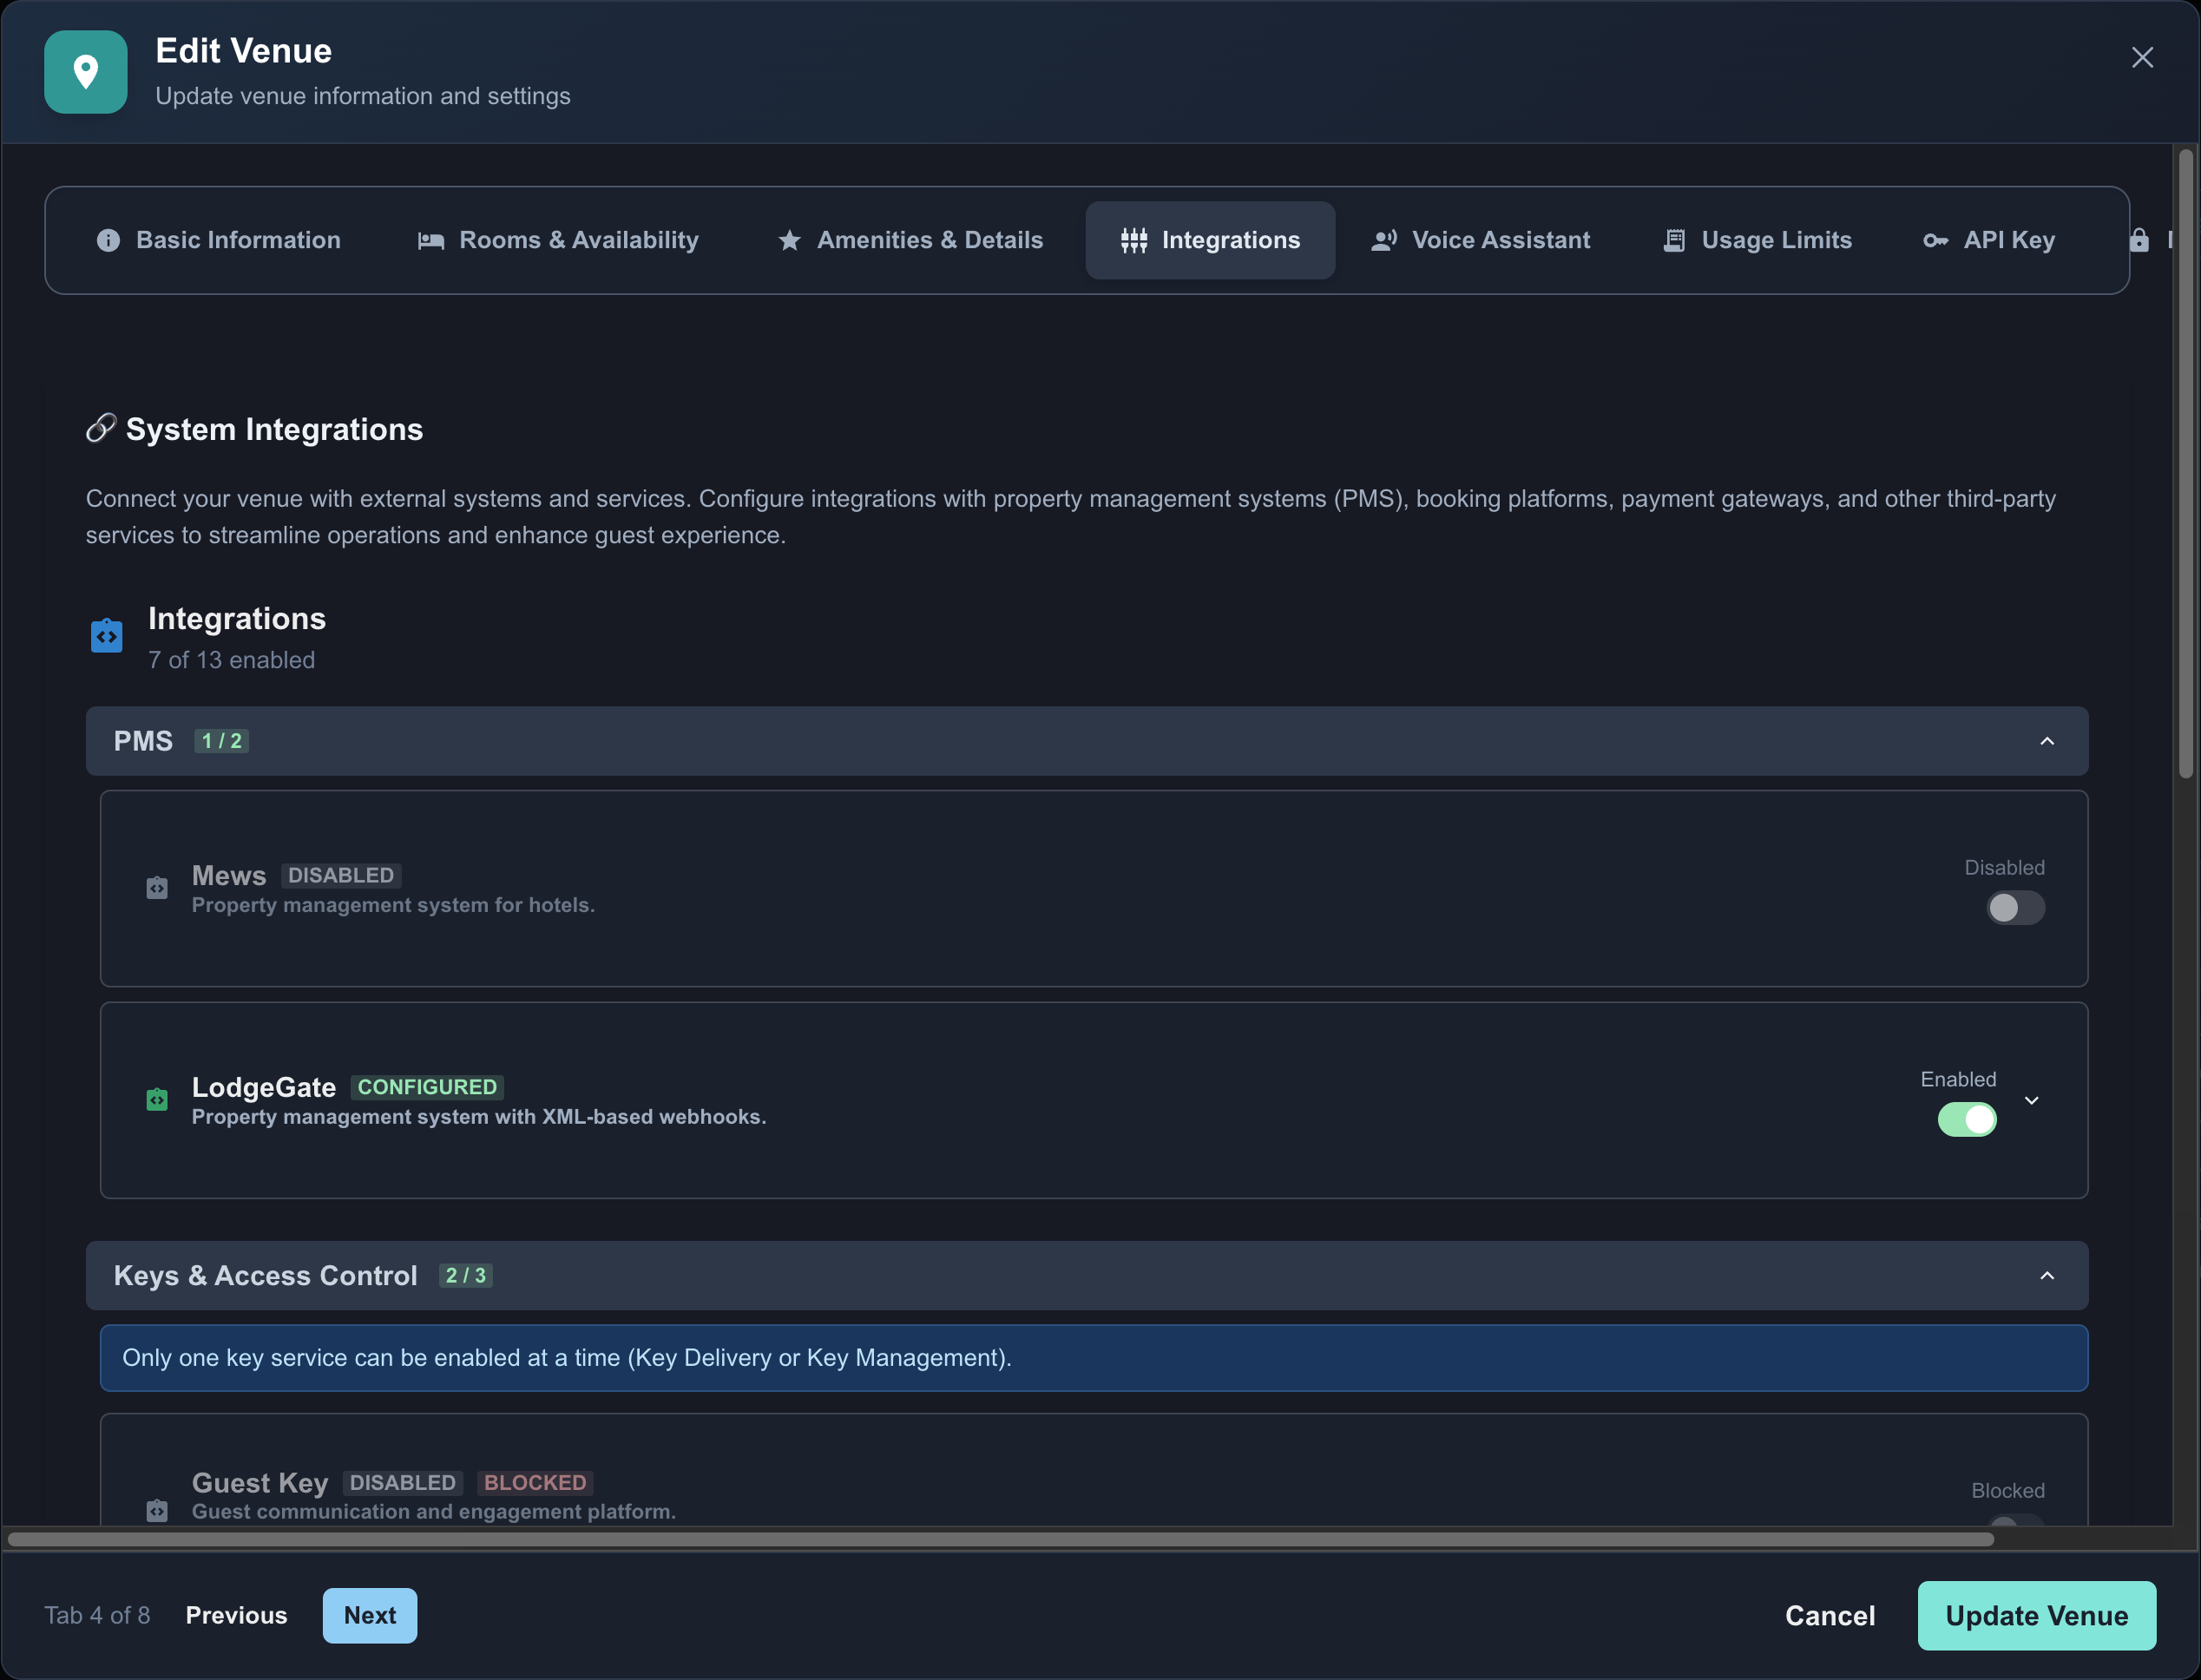Click the 'Update venue information and settings' subtitle

(363, 96)
